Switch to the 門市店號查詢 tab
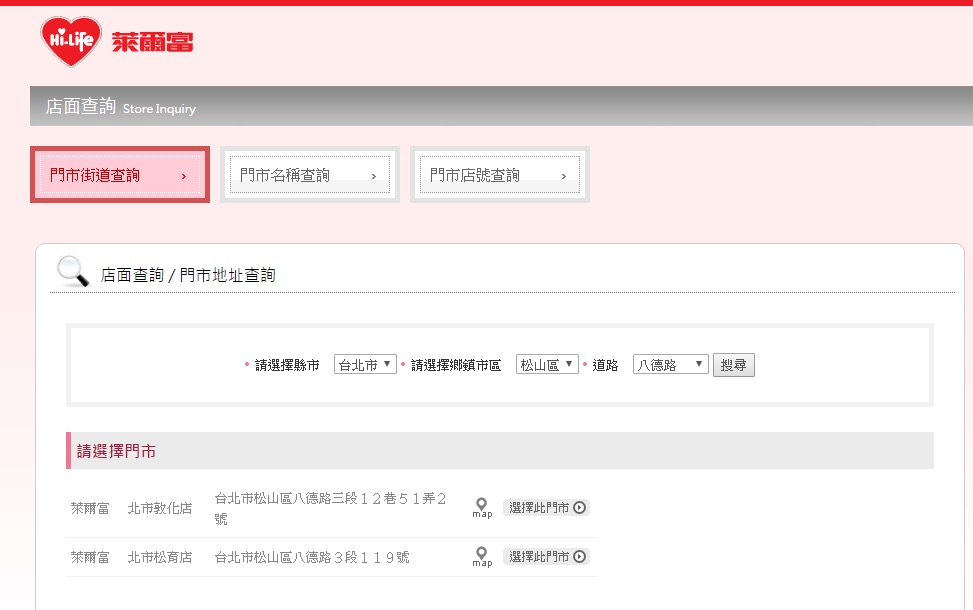Viewport: 973px width, 610px height. click(499, 175)
